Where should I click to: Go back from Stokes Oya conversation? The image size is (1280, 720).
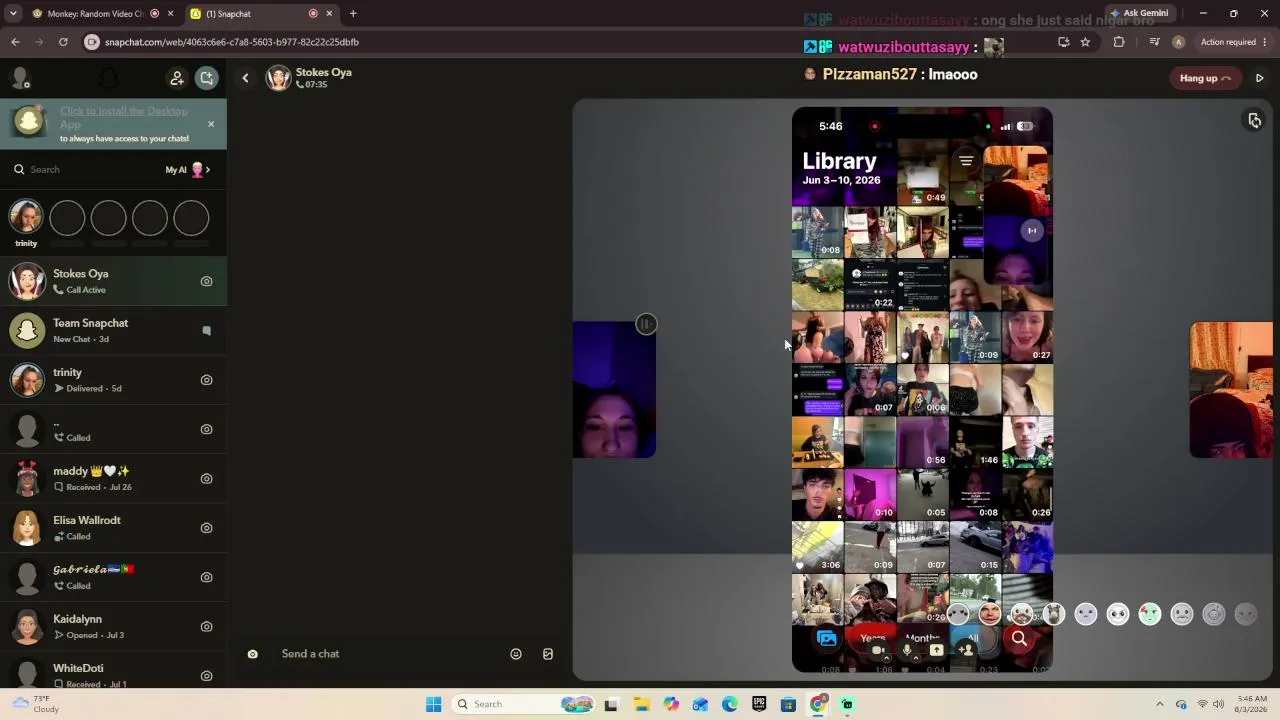click(245, 78)
